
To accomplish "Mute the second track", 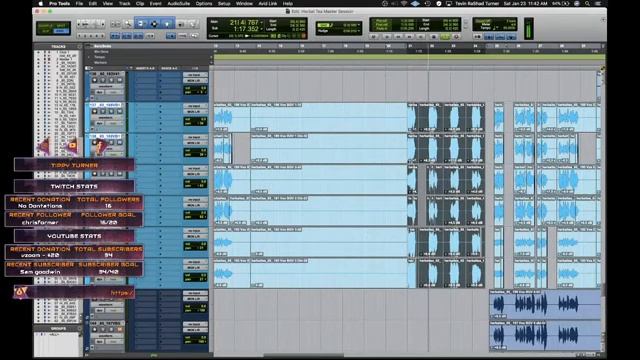I will coord(119,111).
